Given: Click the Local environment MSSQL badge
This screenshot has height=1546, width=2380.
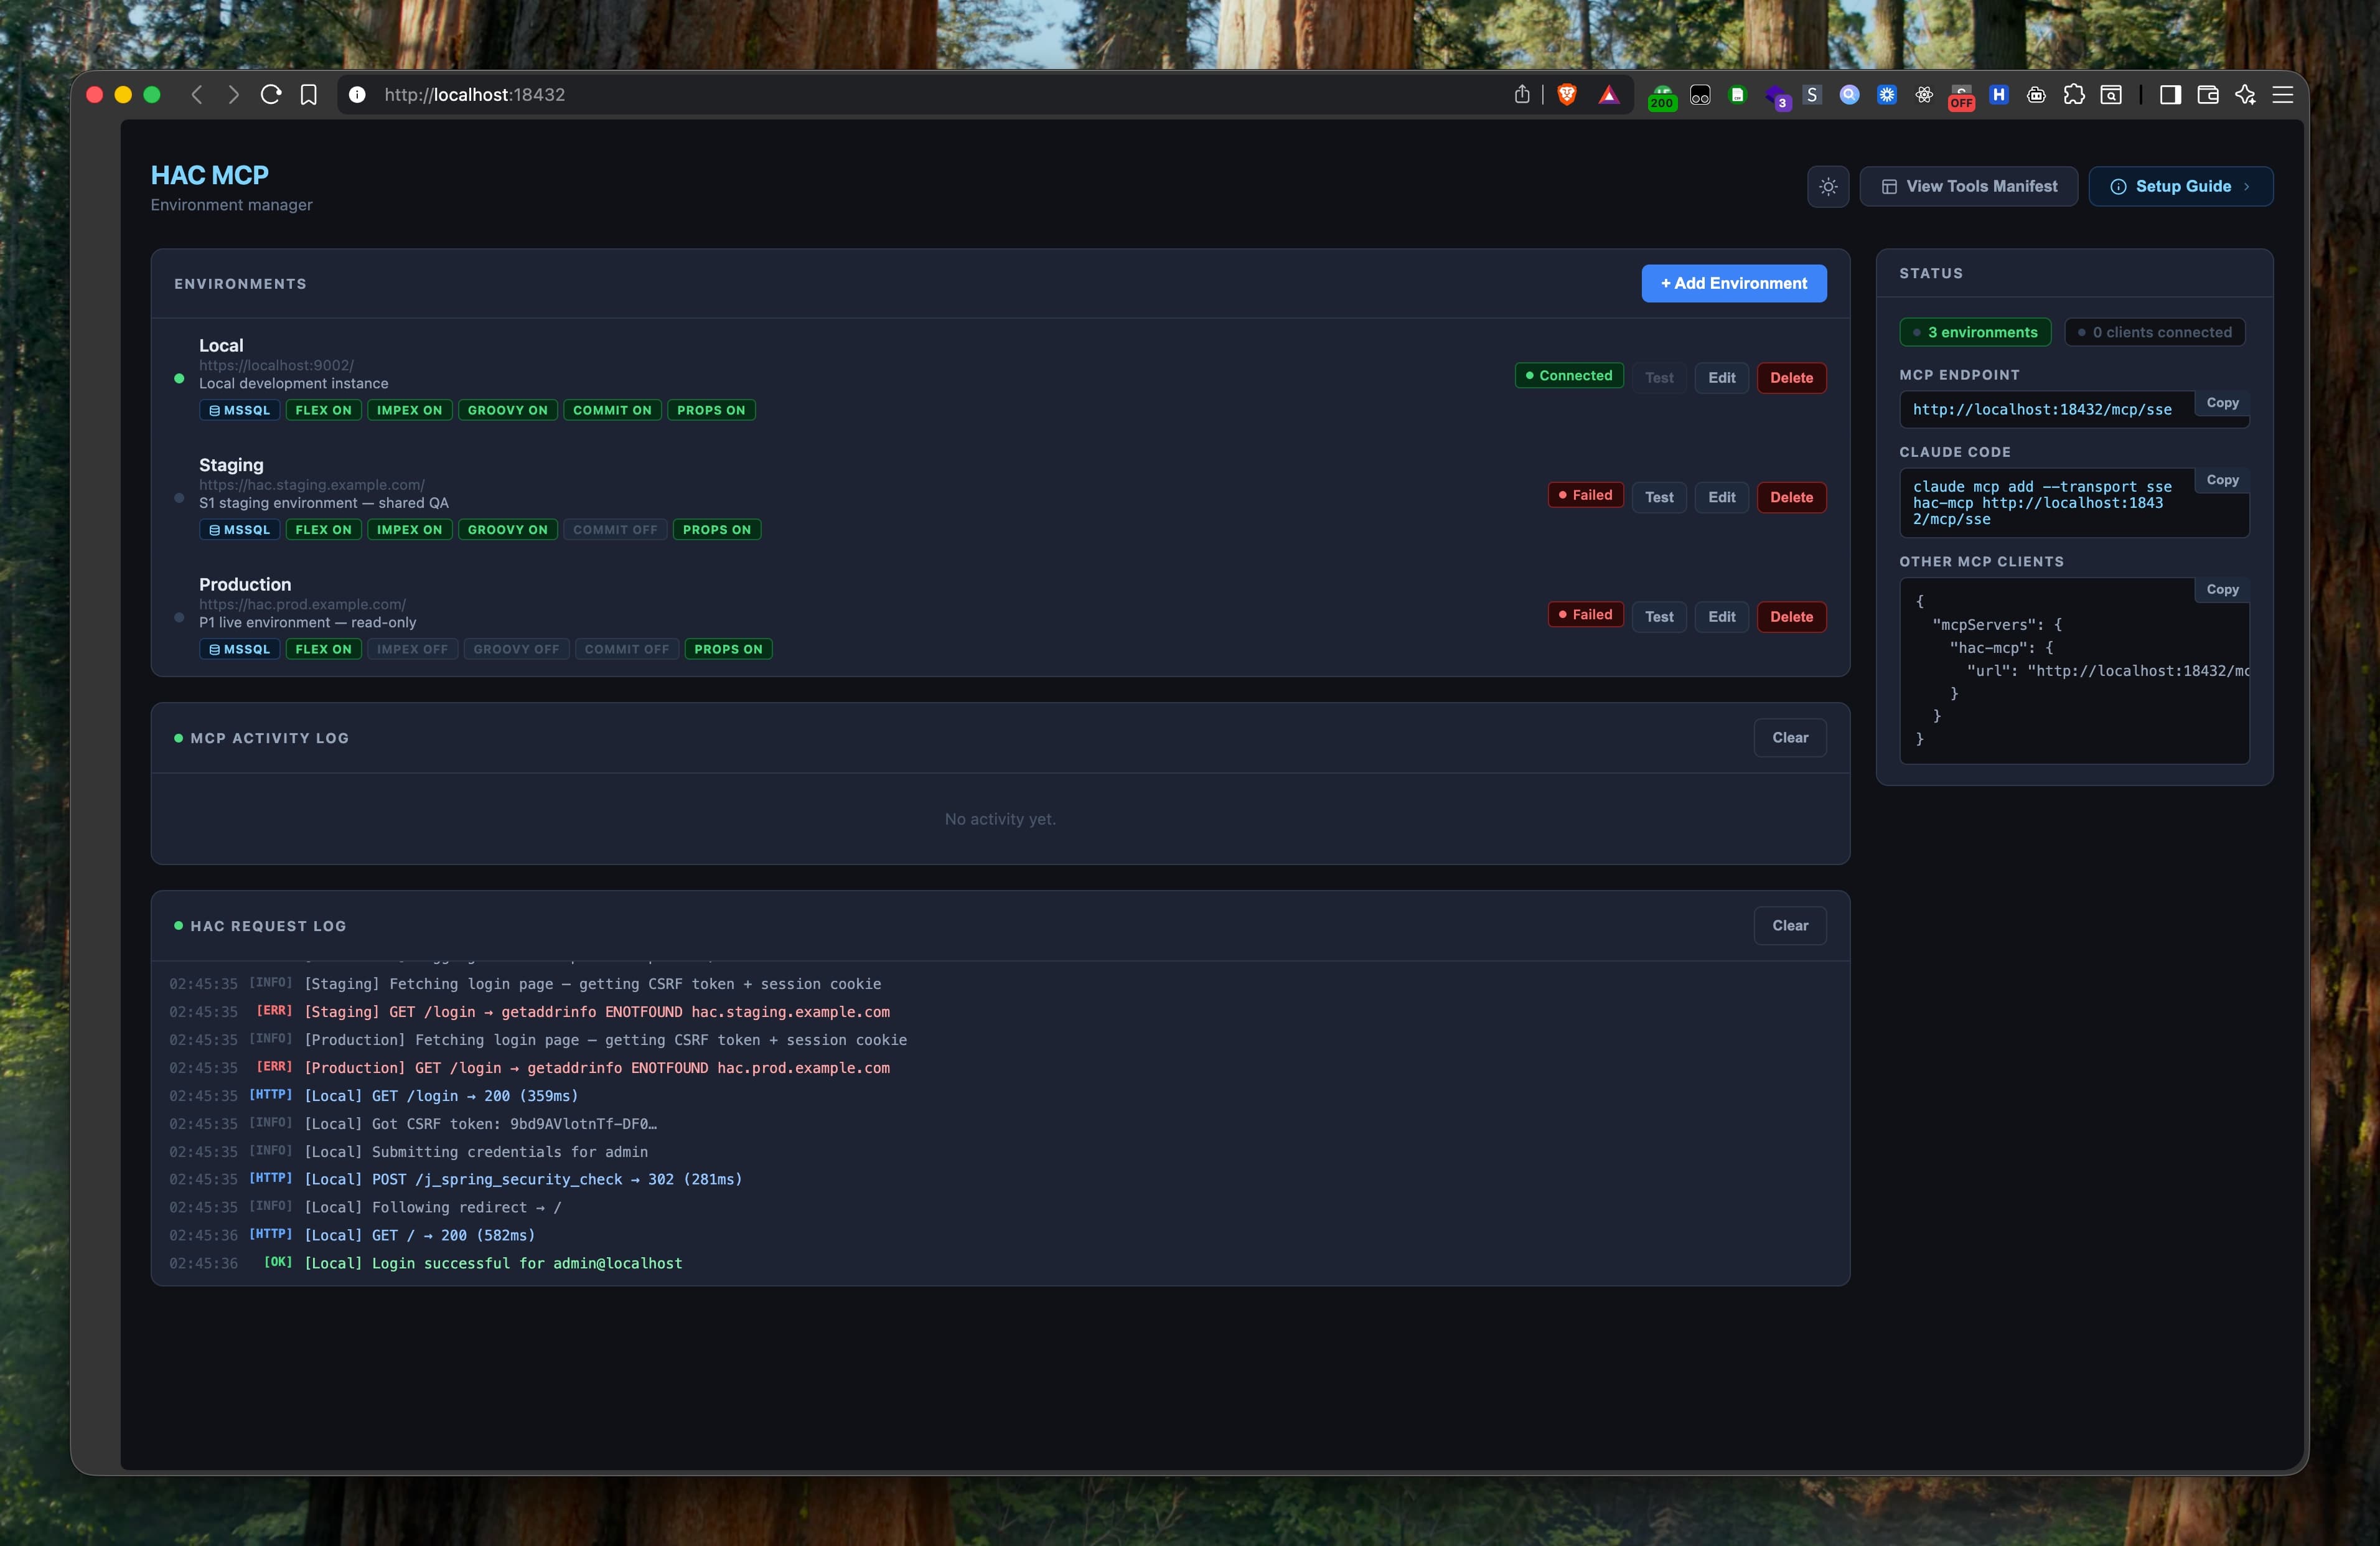Looking at the screenshot, I should pyautogui.click(x=240, y=410).
